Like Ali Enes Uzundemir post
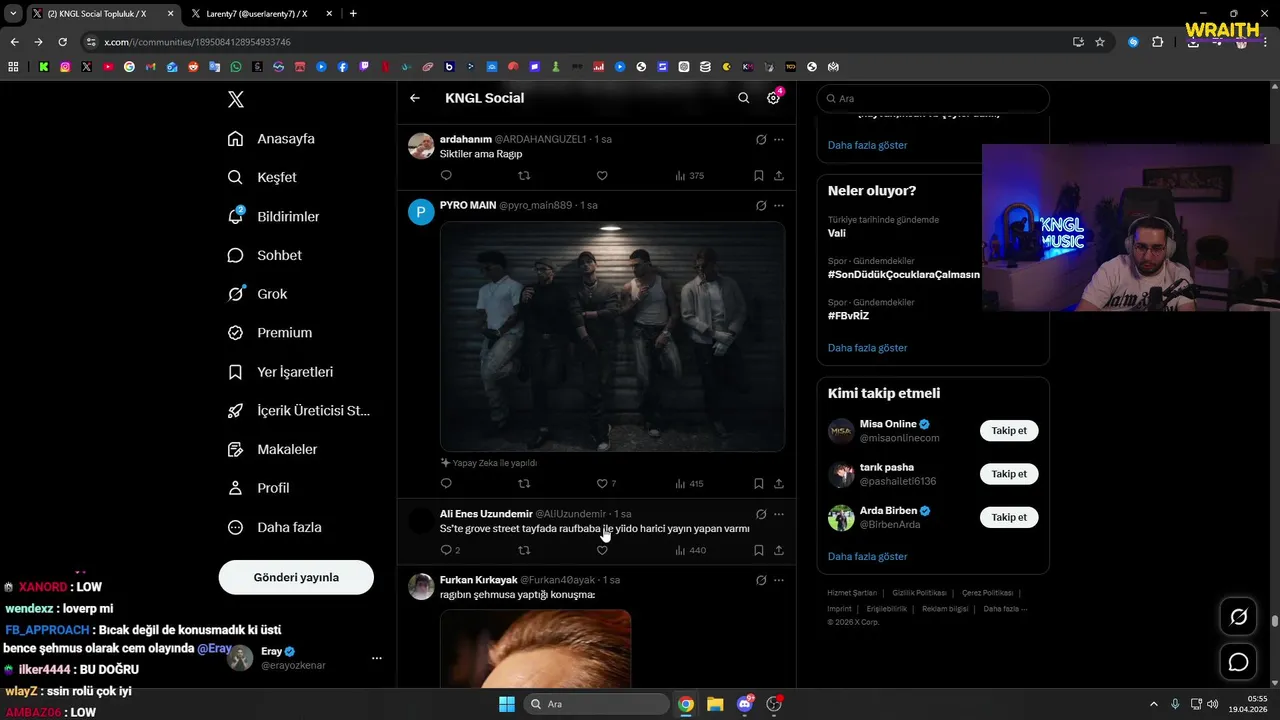Screen dimensions: 1280x720 tap(602, 550)
